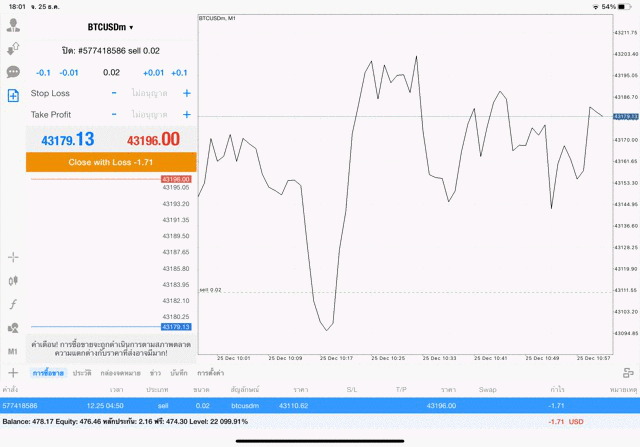The image size is (640, 447).
Task: Change the chart type candlestick icon
Action: [13, 280]
